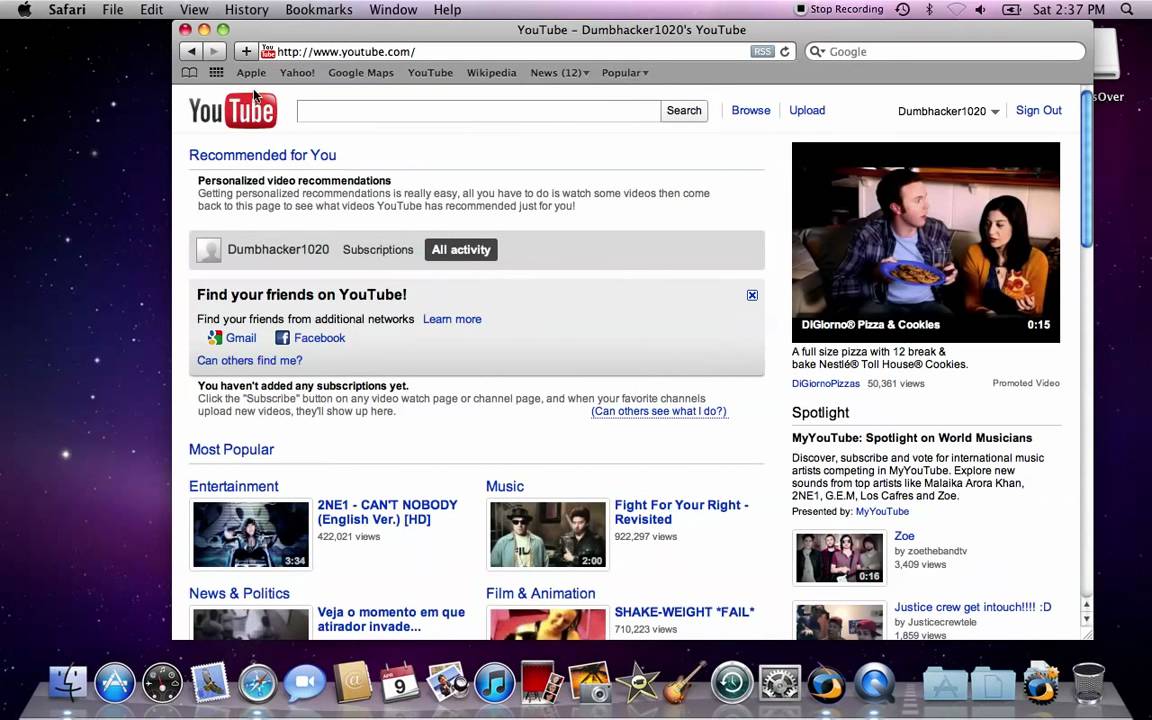Click Can others see what I do
1152x720 pixels.
pyautogui.click(x=660, y=411)
